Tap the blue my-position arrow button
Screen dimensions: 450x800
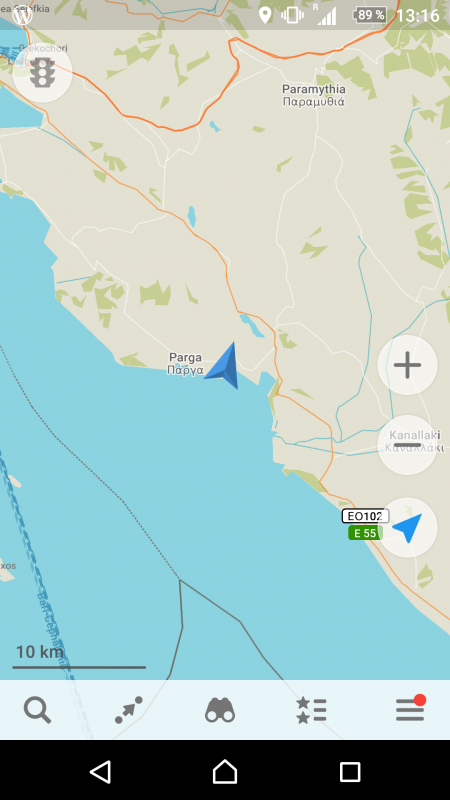(x=407, y=528)
